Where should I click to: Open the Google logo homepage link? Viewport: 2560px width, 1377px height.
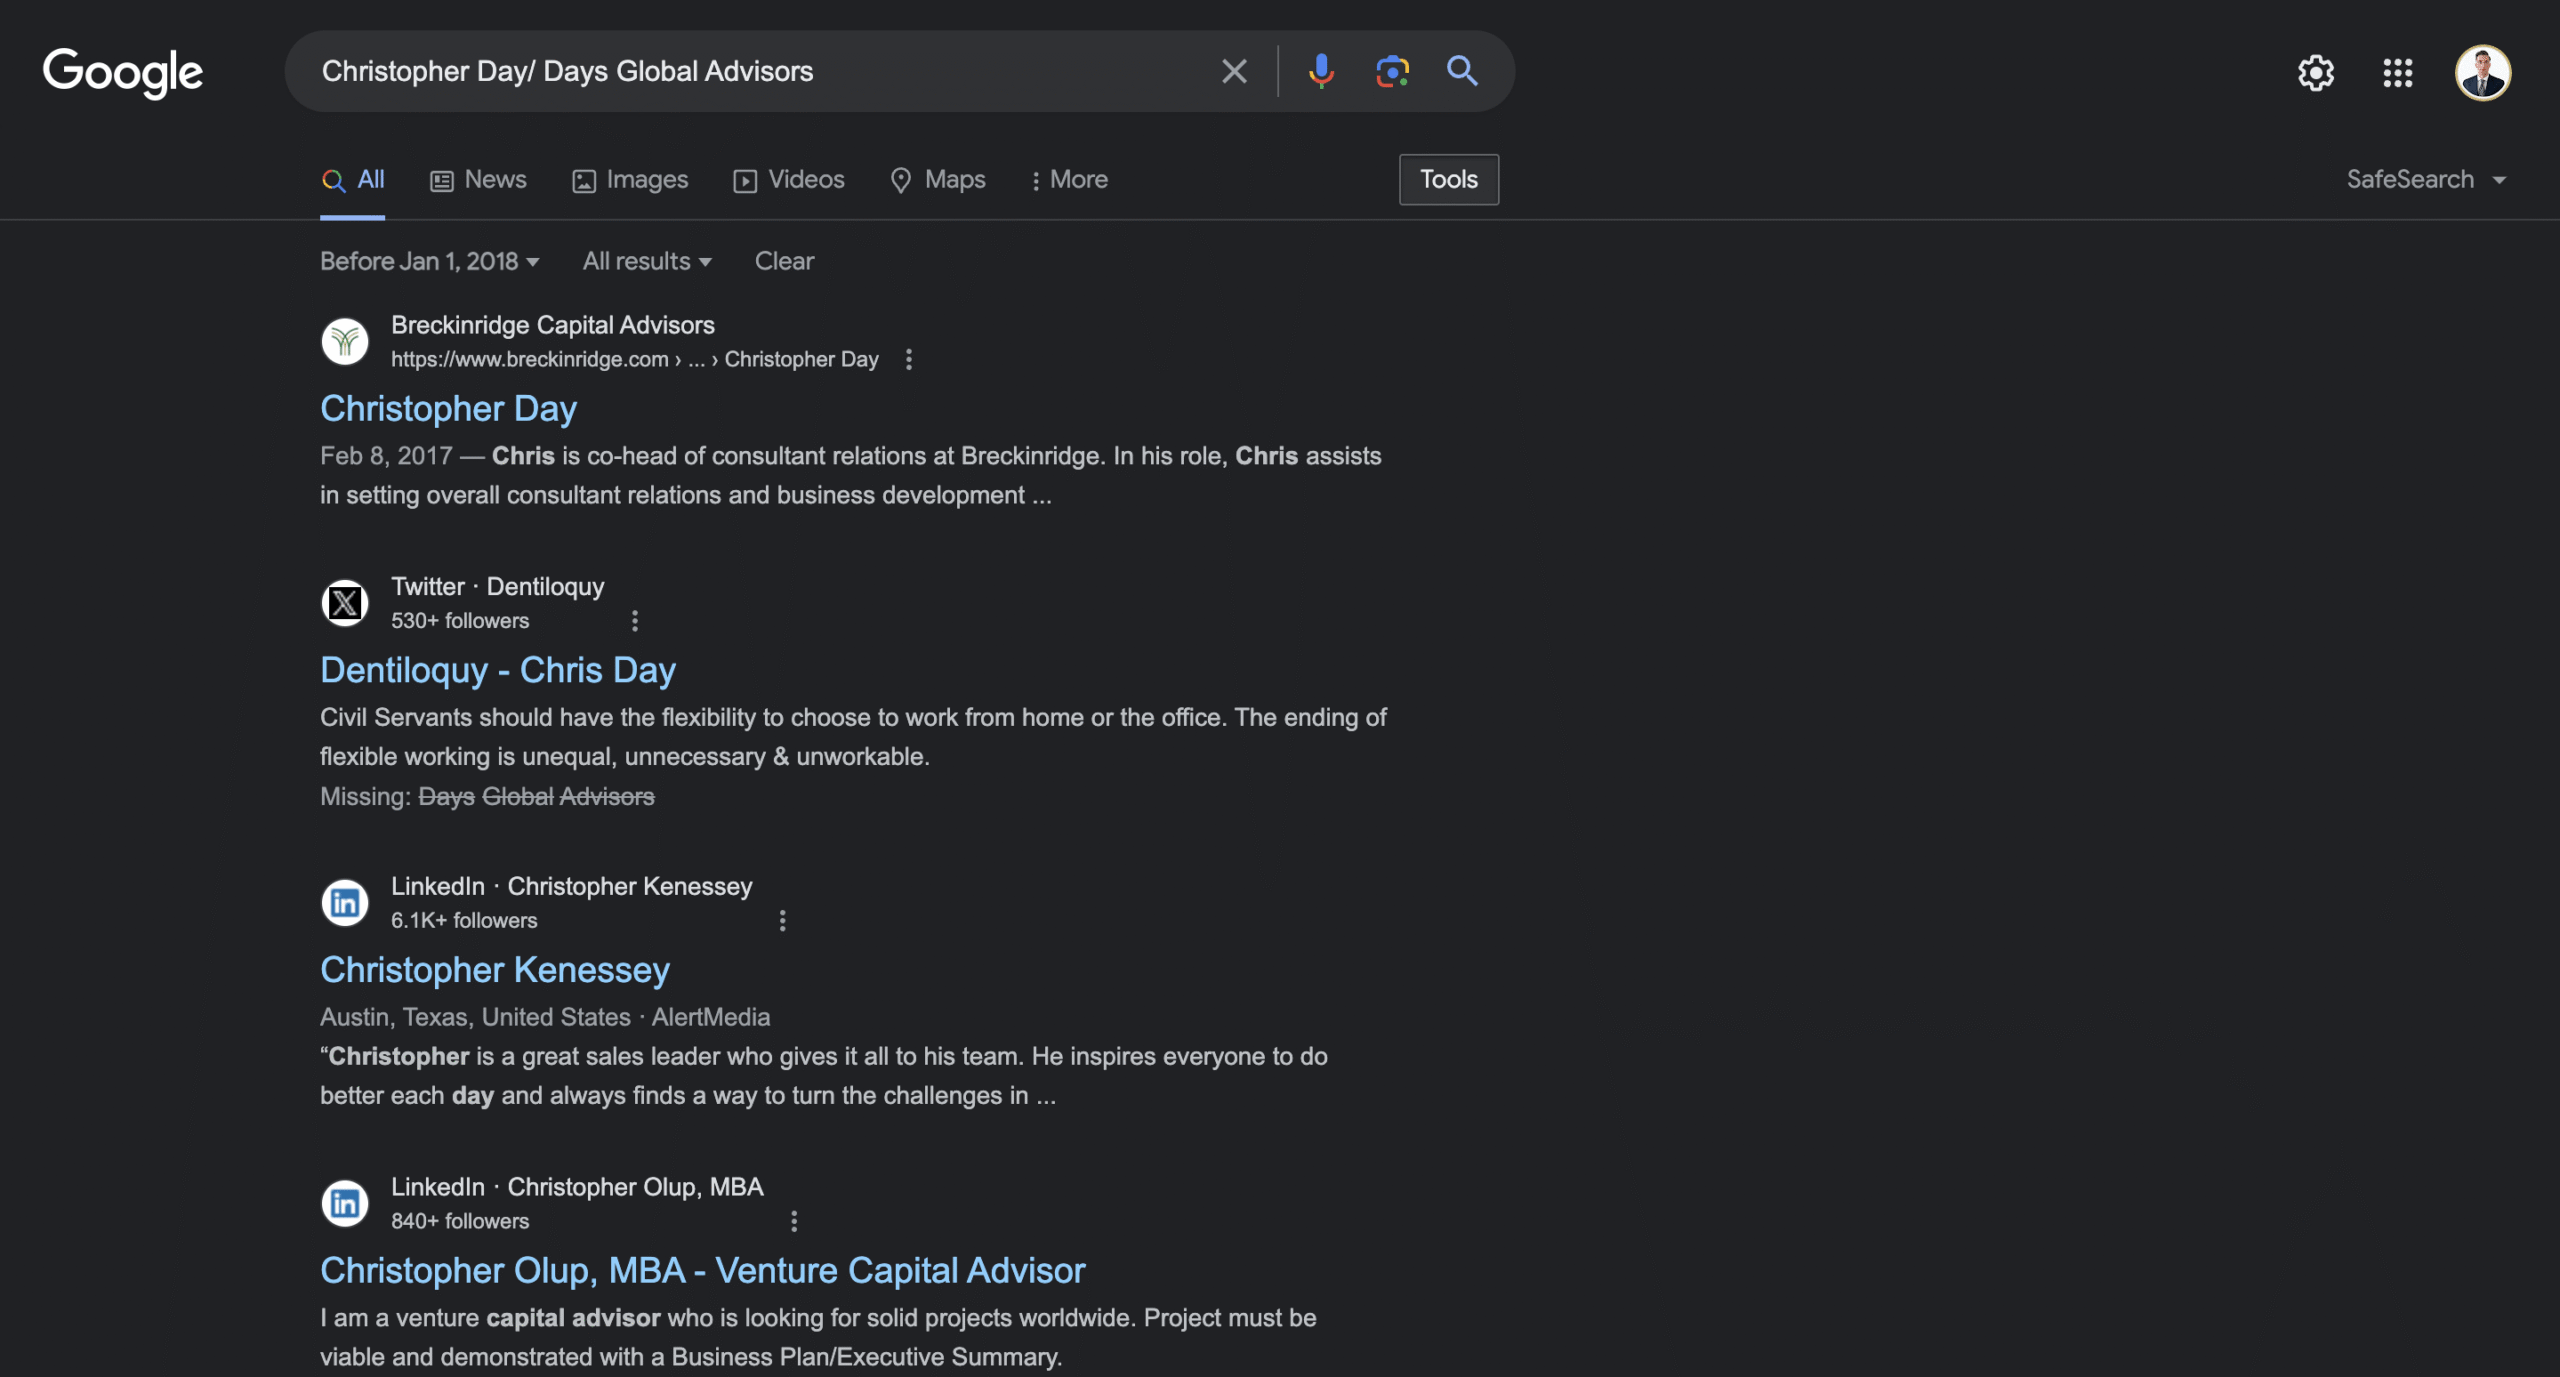(x=123, y=72)
